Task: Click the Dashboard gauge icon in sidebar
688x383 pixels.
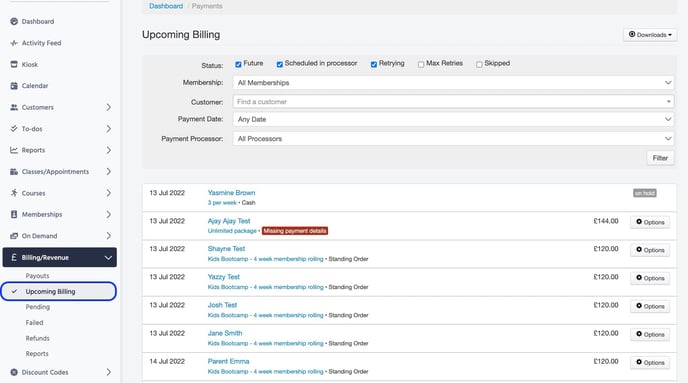Action: 14,21
